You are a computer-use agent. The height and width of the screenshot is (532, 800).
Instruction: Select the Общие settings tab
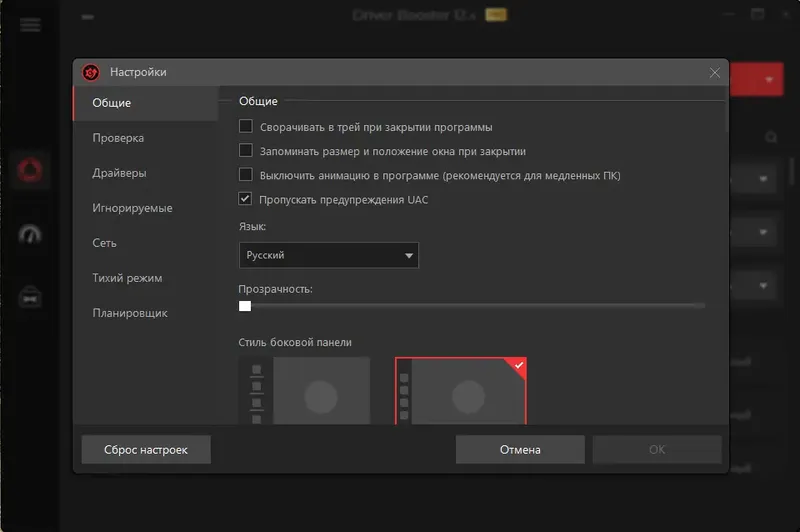[x=146, y=103]
